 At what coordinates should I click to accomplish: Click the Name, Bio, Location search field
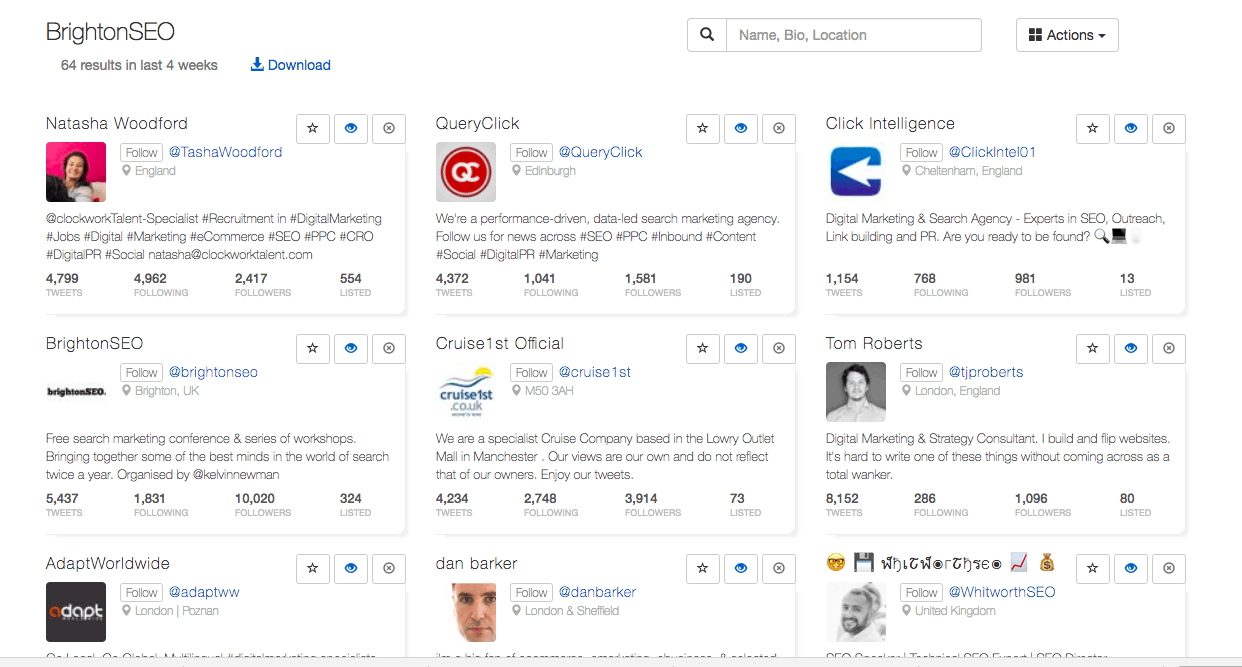pyautogui.click(x=853, y=35)
